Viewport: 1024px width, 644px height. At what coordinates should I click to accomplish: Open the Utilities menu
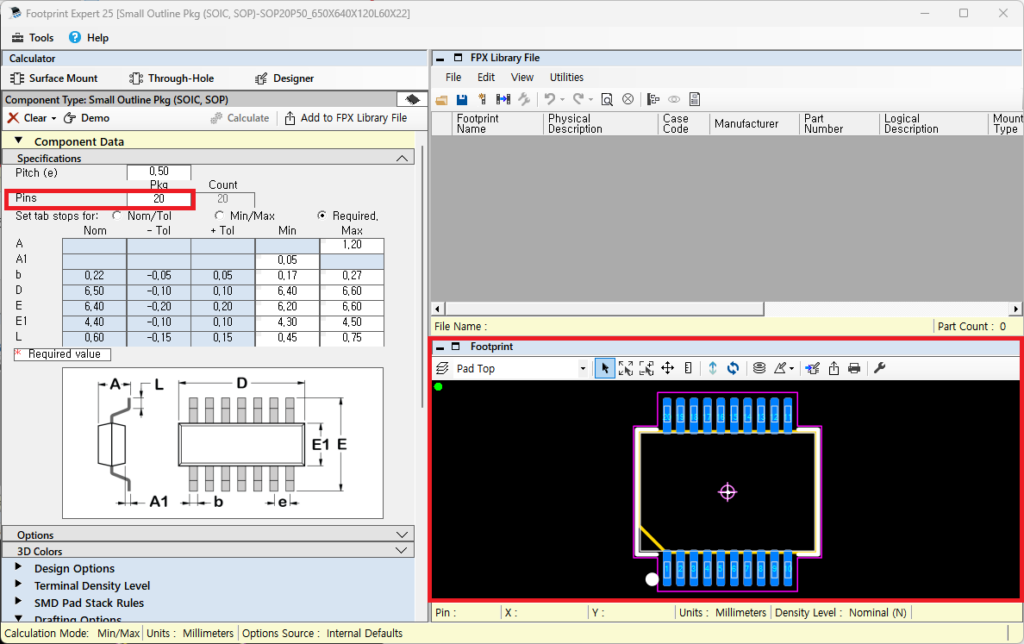(x=566, y=77)
